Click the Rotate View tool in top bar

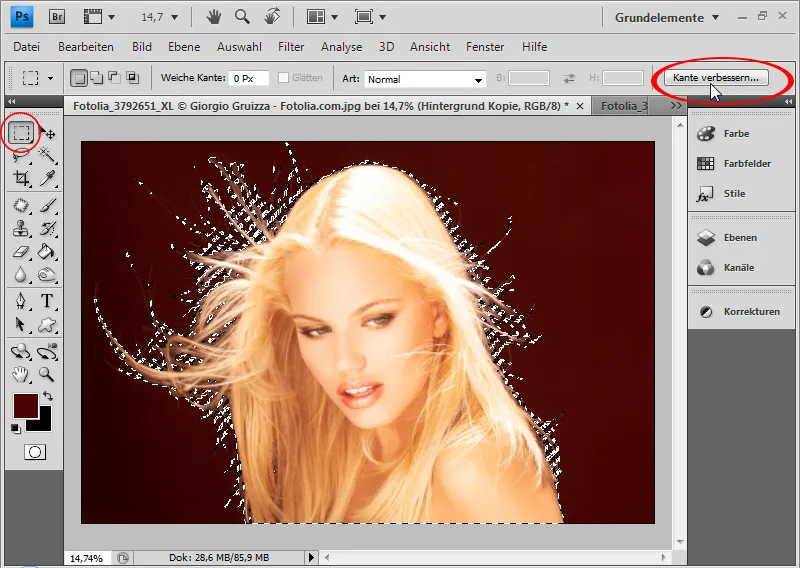pos(272,17)
